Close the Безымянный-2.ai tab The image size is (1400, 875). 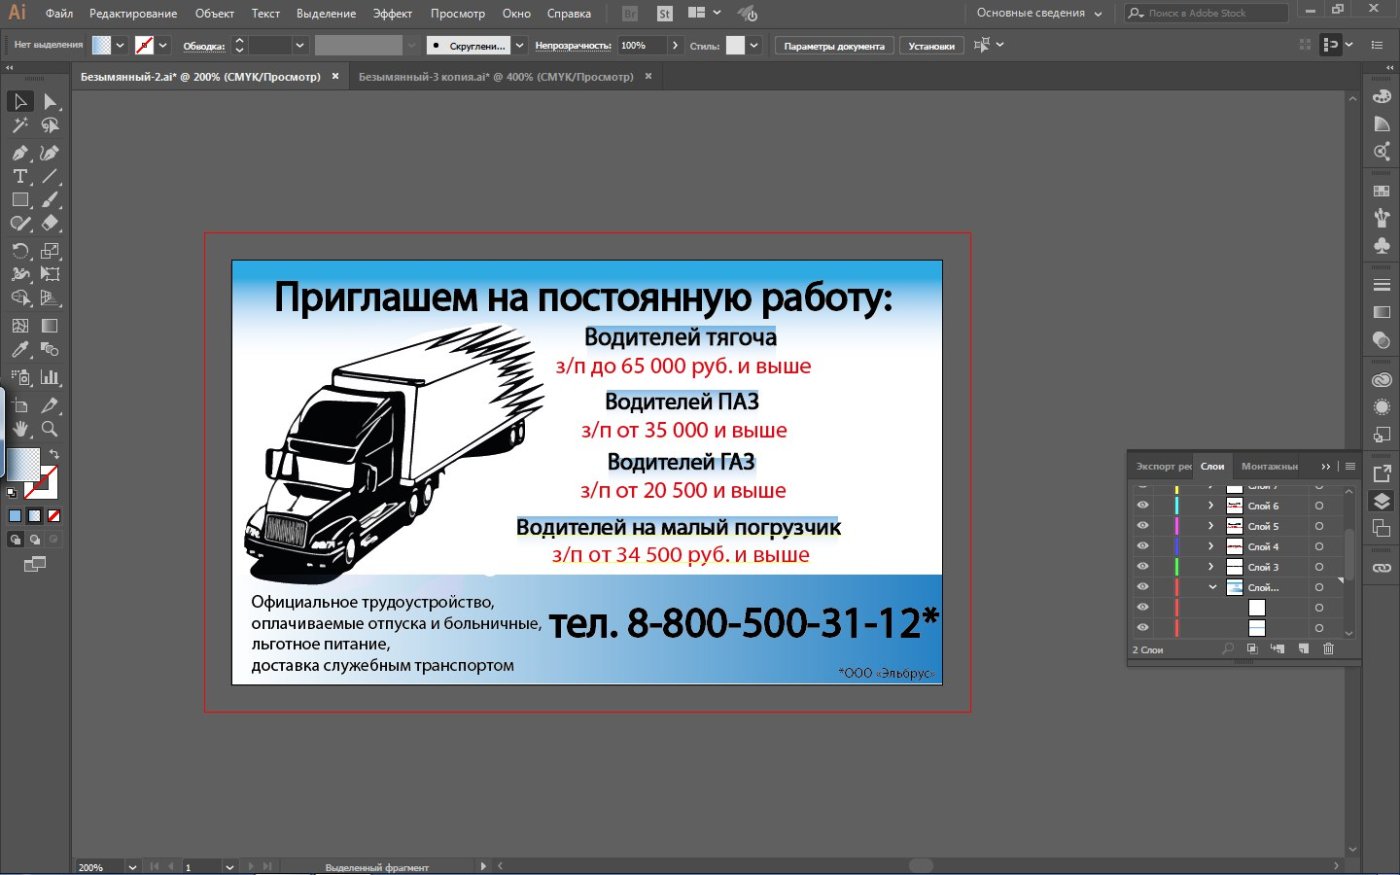tap(335, 76)
